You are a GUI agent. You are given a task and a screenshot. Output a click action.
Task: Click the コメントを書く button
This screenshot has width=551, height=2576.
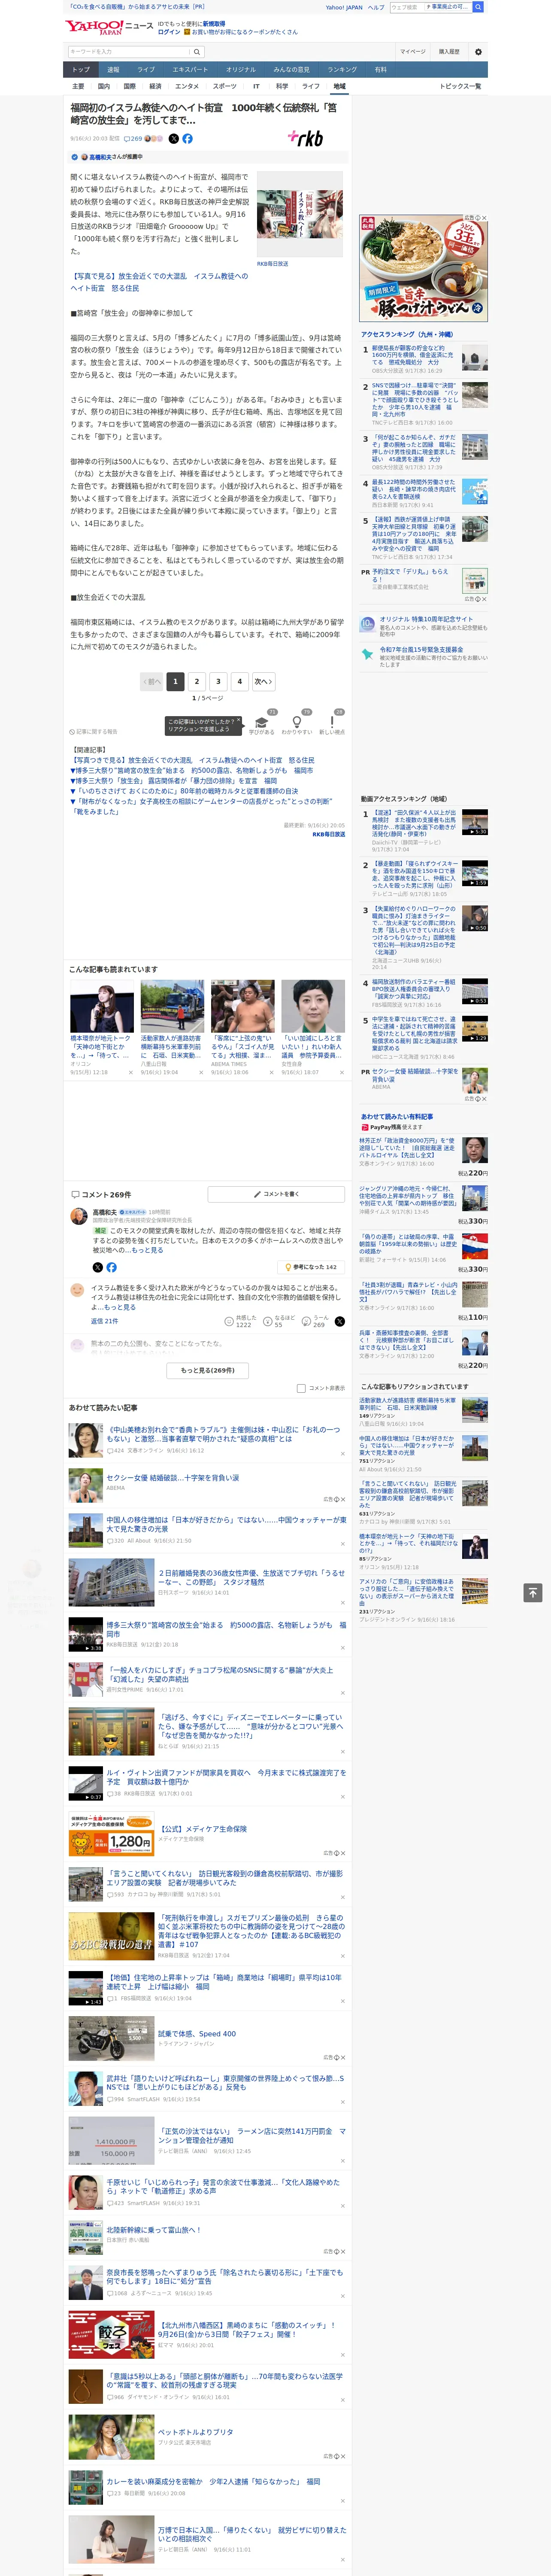[277, 1194]
